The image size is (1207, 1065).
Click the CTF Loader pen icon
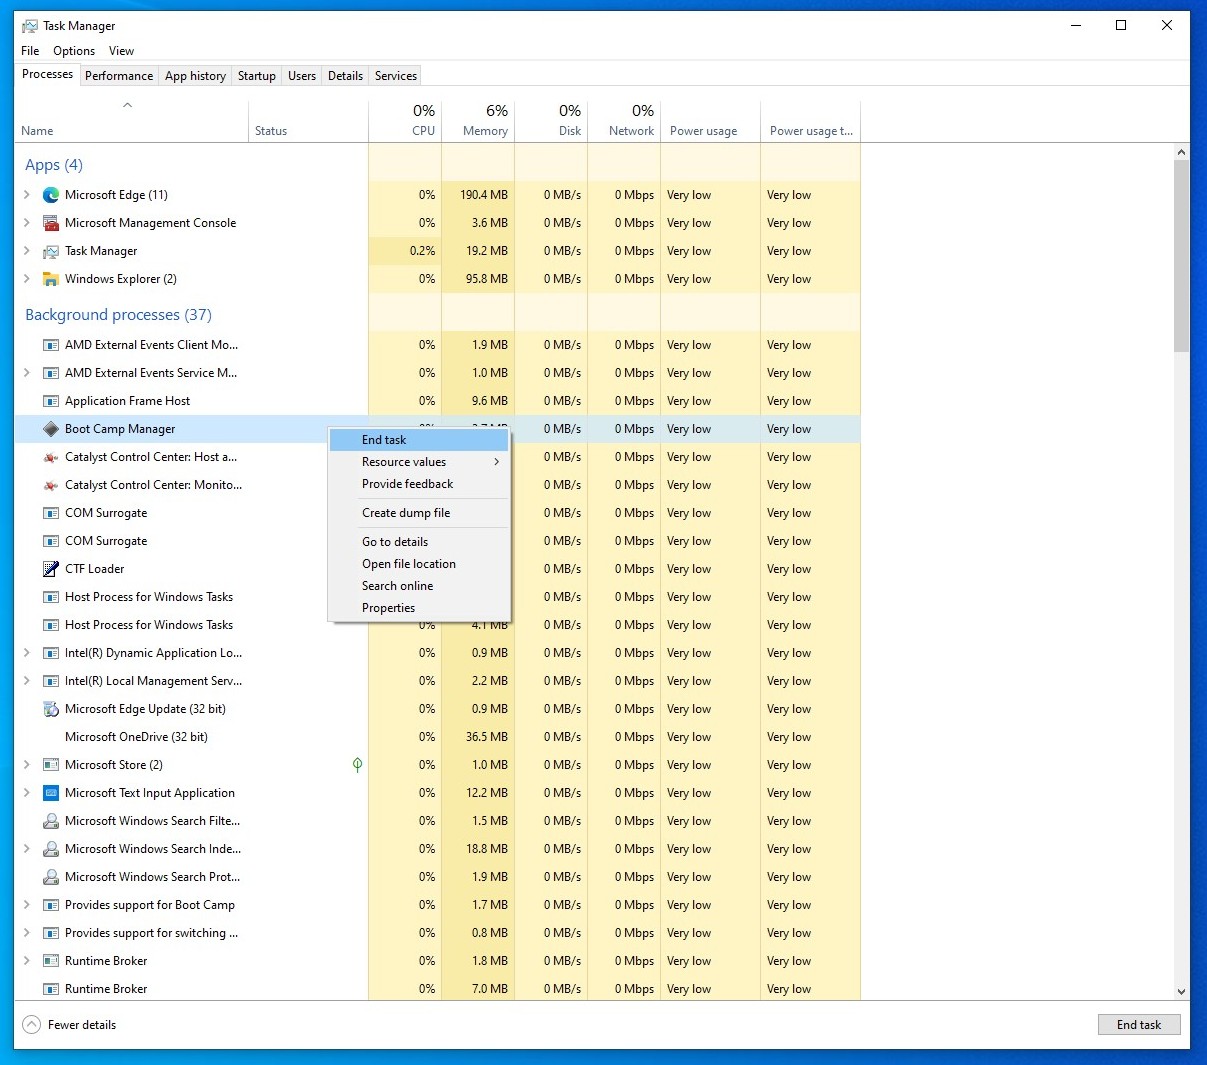[51, 569]
